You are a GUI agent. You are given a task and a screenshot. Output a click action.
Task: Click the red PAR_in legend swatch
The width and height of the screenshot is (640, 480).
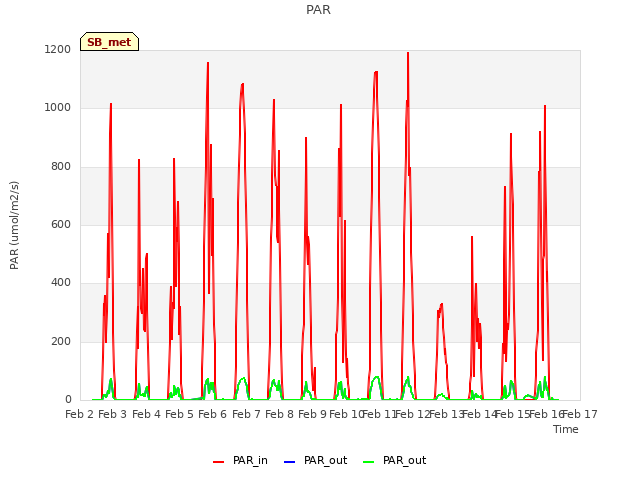coord(218,462)
